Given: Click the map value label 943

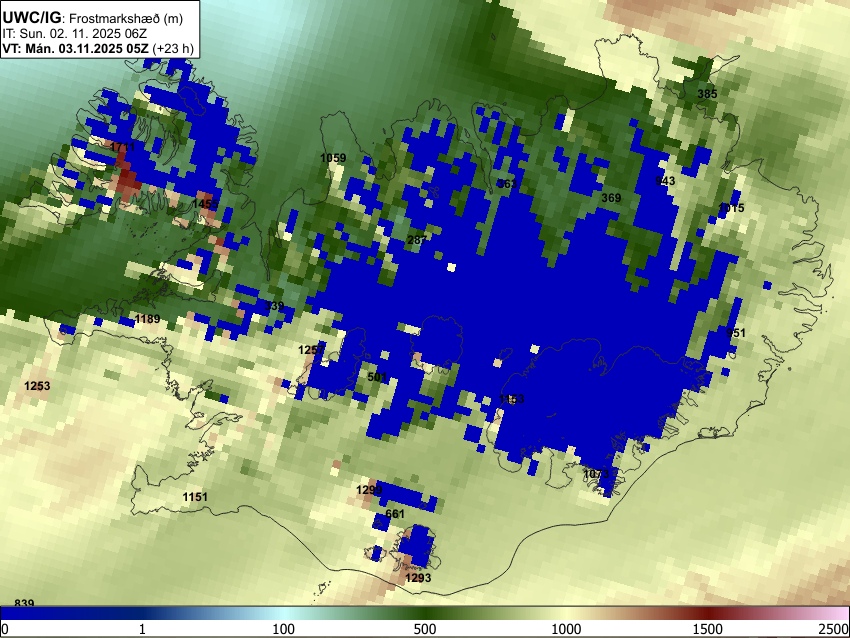Looking at the screenshot, I should [665, 181].
